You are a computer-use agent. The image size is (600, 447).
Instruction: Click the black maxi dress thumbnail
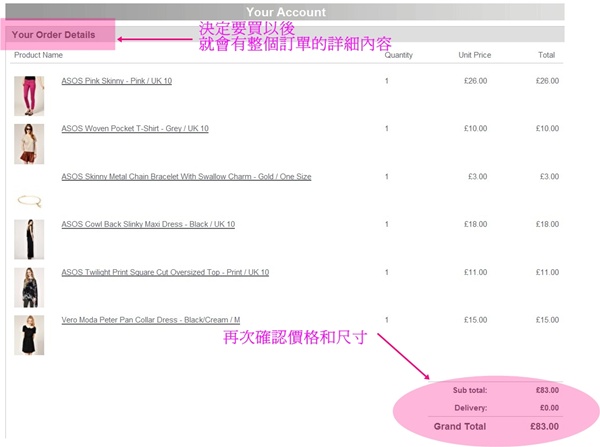pos(29,240)
